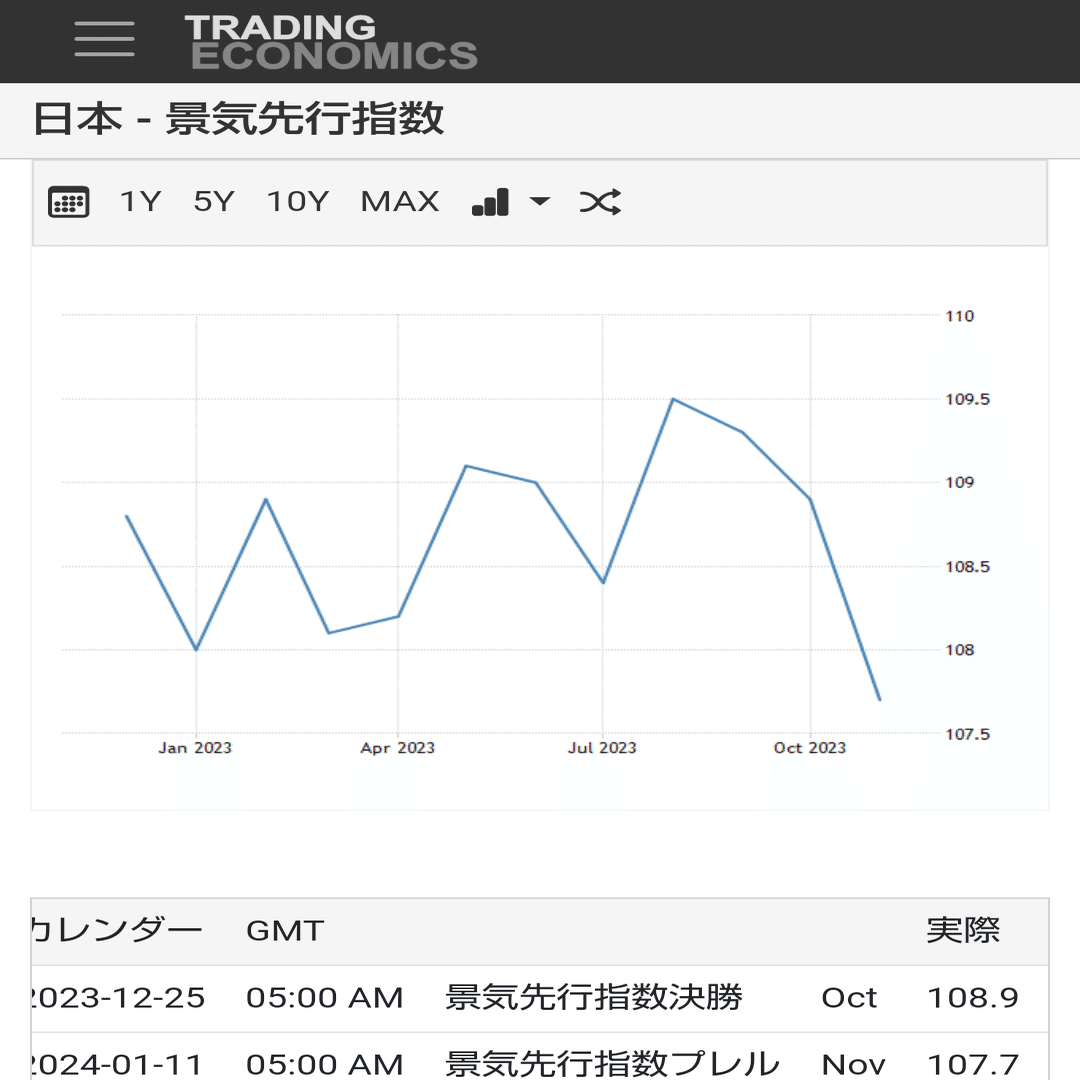Click the Jul 2023 axis label
This screenshot has height=1080, width=1080.
click(x=602, y=748)
